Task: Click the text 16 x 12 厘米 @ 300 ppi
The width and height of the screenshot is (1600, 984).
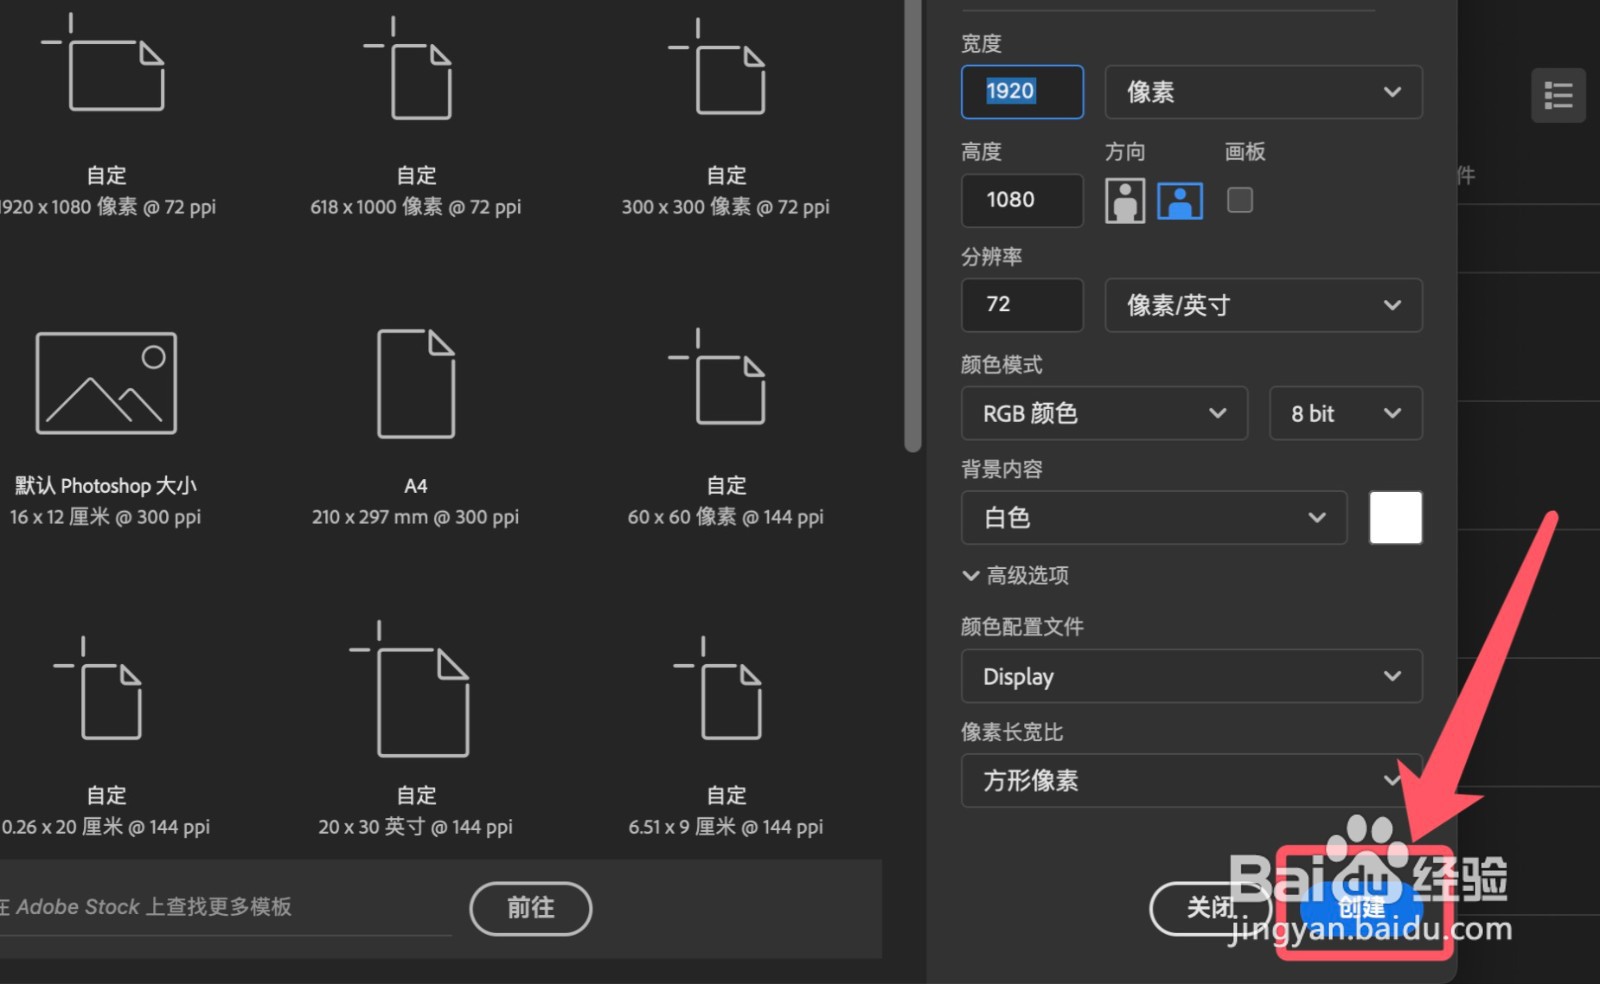Action: pos(106,517)
